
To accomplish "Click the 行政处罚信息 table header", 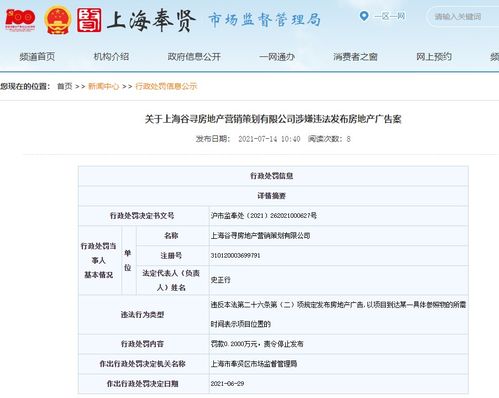I will pyautogui.click(x=273, y=176).
